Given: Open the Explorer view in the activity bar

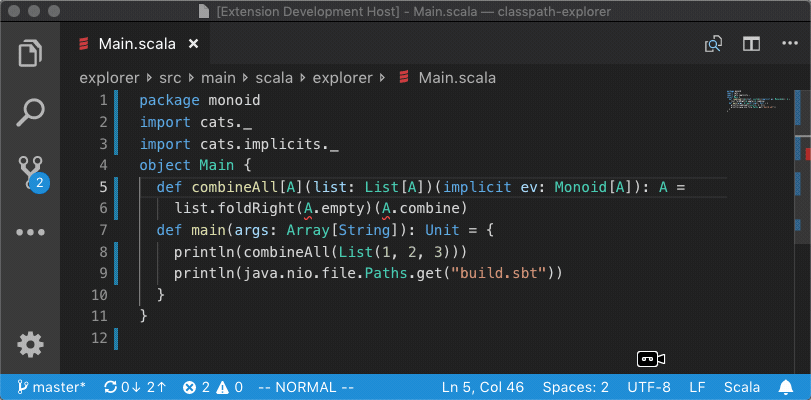Looking at the screenshot, I should point(31,53).
